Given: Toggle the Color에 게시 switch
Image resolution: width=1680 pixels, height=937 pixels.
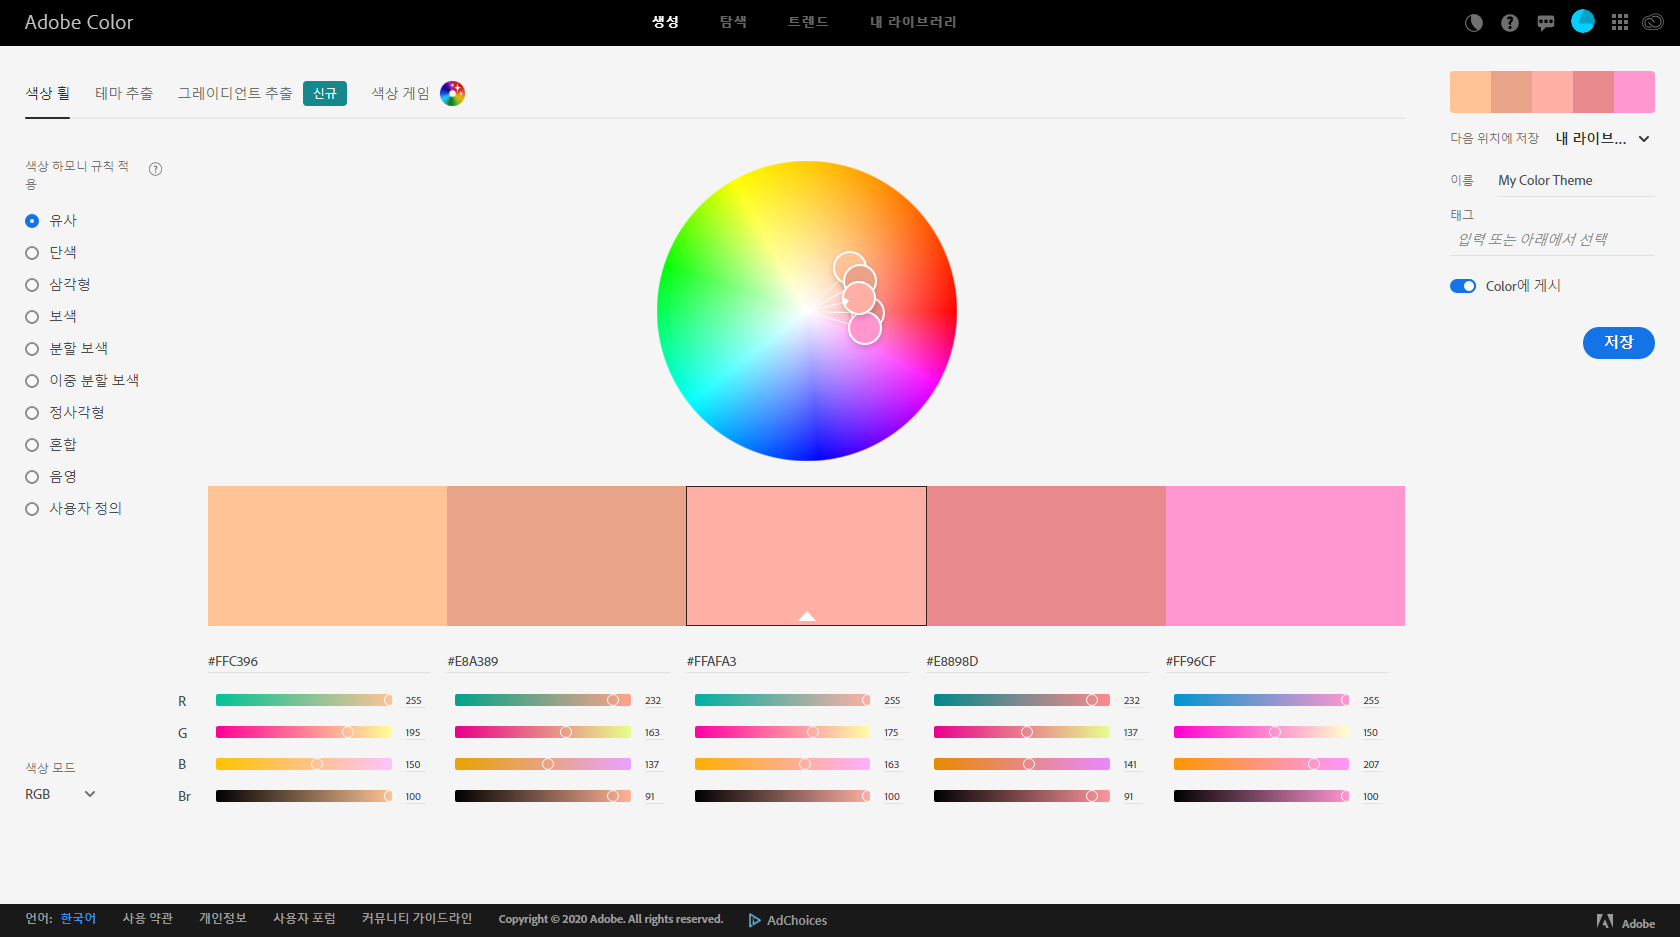Looking at the screenshot, I should 1463,286.
